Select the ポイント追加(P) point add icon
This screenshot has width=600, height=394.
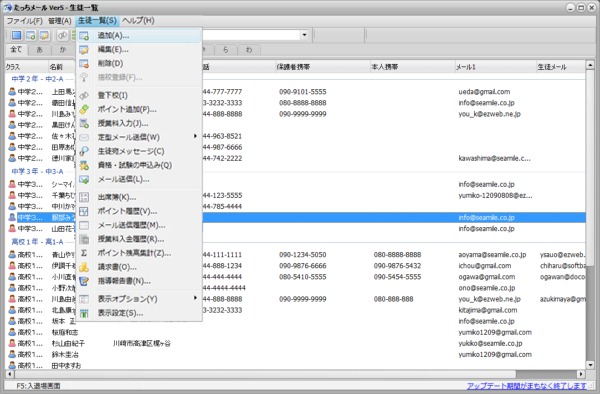pos(84,109)
